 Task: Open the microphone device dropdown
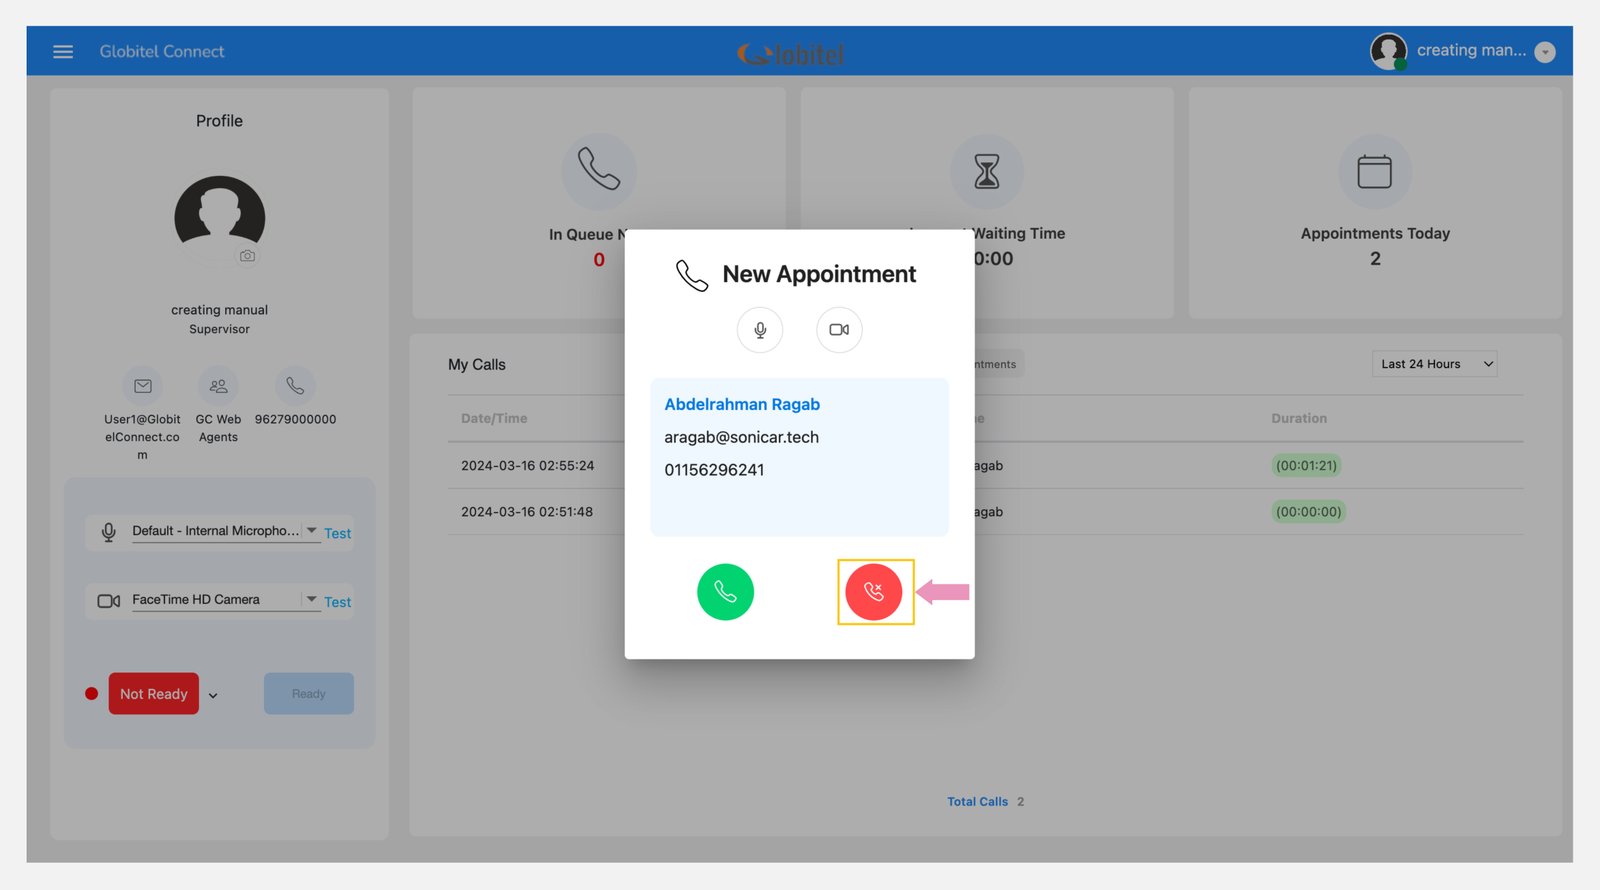(x=311, y=530)
